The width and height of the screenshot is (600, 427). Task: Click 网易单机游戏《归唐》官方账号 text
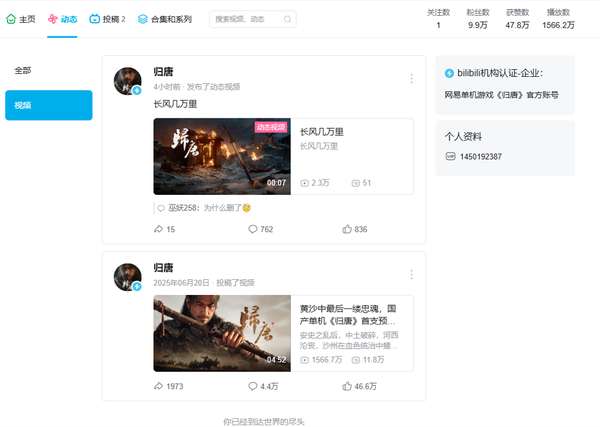pos(501,95)
